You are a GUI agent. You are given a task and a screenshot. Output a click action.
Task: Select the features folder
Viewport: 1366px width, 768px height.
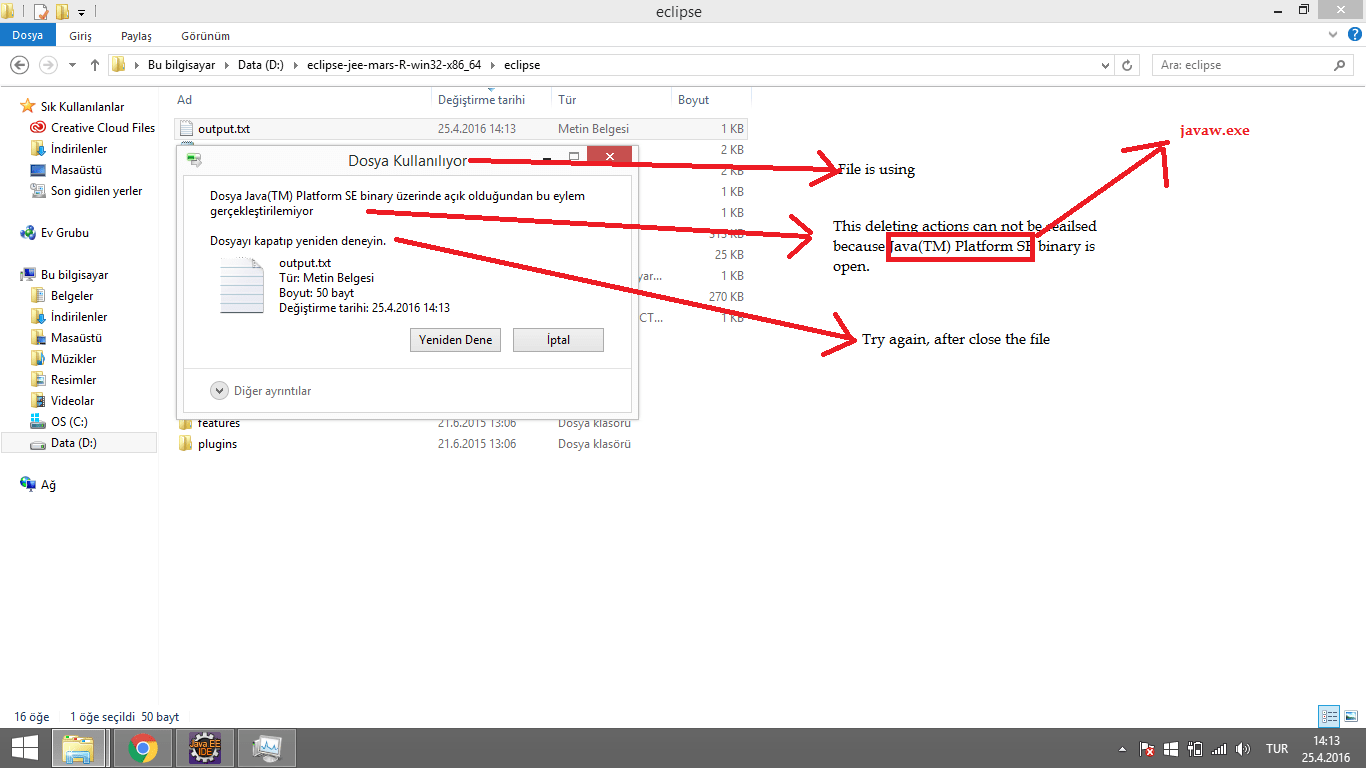coord(218,423)
